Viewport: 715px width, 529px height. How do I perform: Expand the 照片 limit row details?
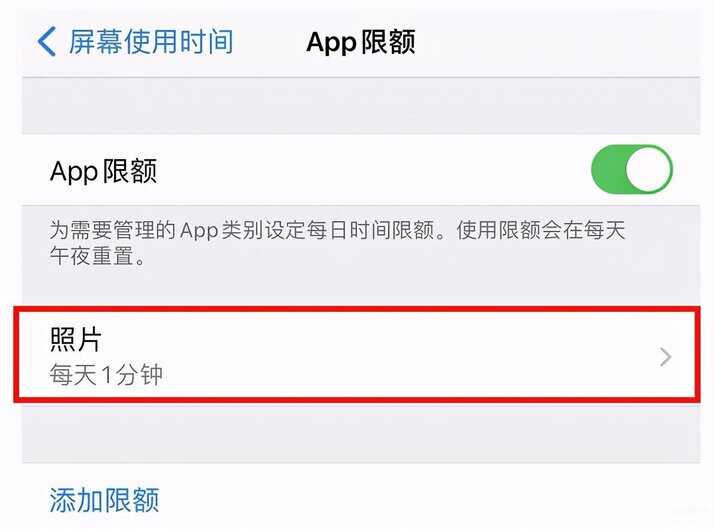(357, 355)
